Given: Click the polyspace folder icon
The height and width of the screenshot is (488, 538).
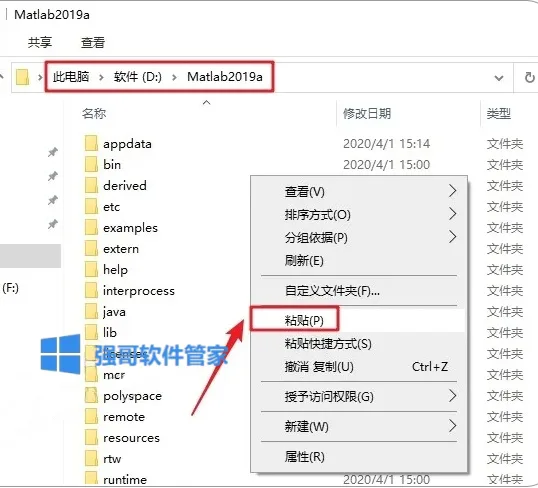Looking at the screenshot, I should (91, 395).
